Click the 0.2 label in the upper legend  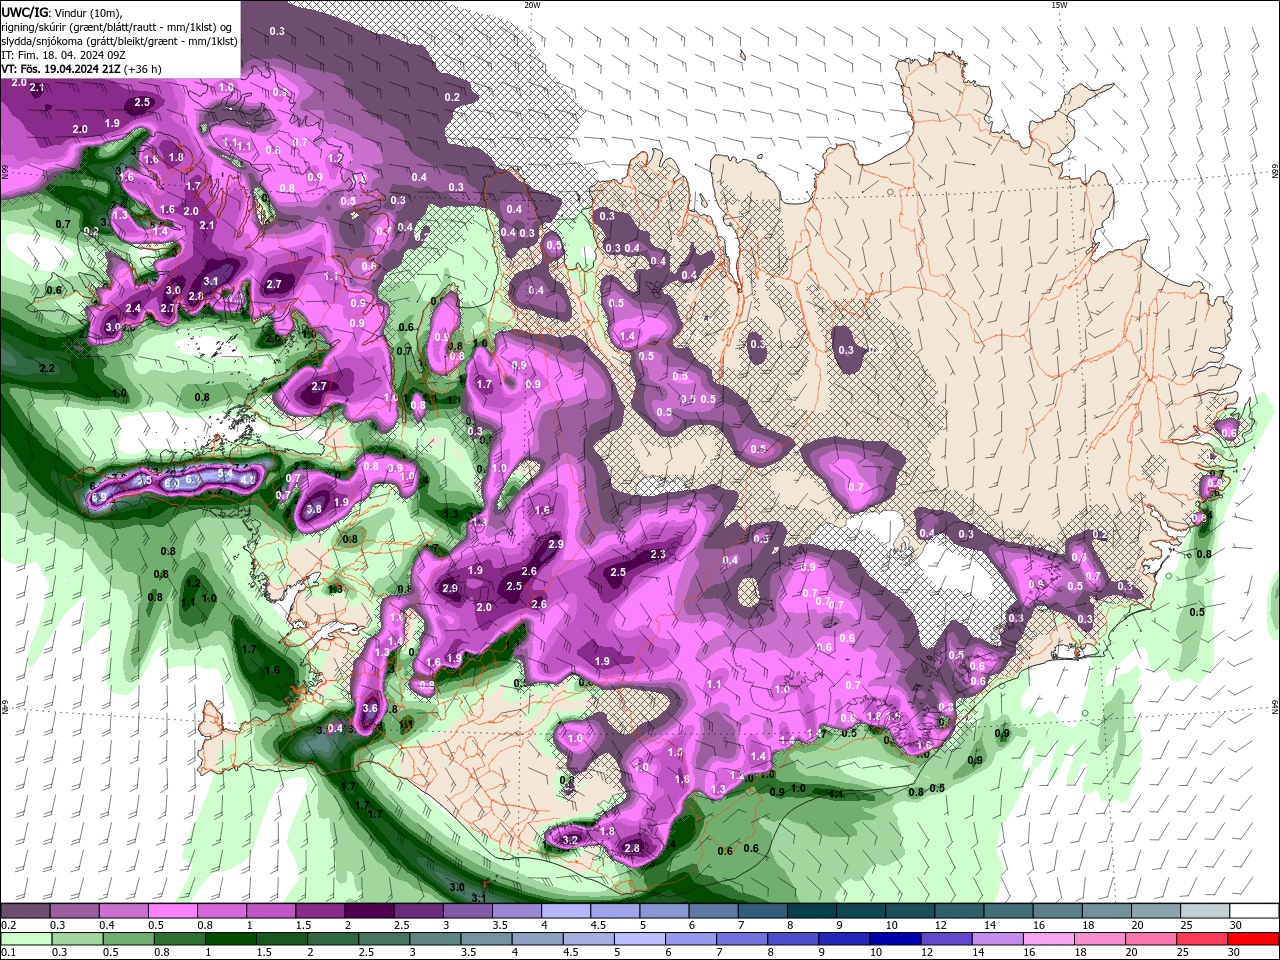click(x=7, y=925)
